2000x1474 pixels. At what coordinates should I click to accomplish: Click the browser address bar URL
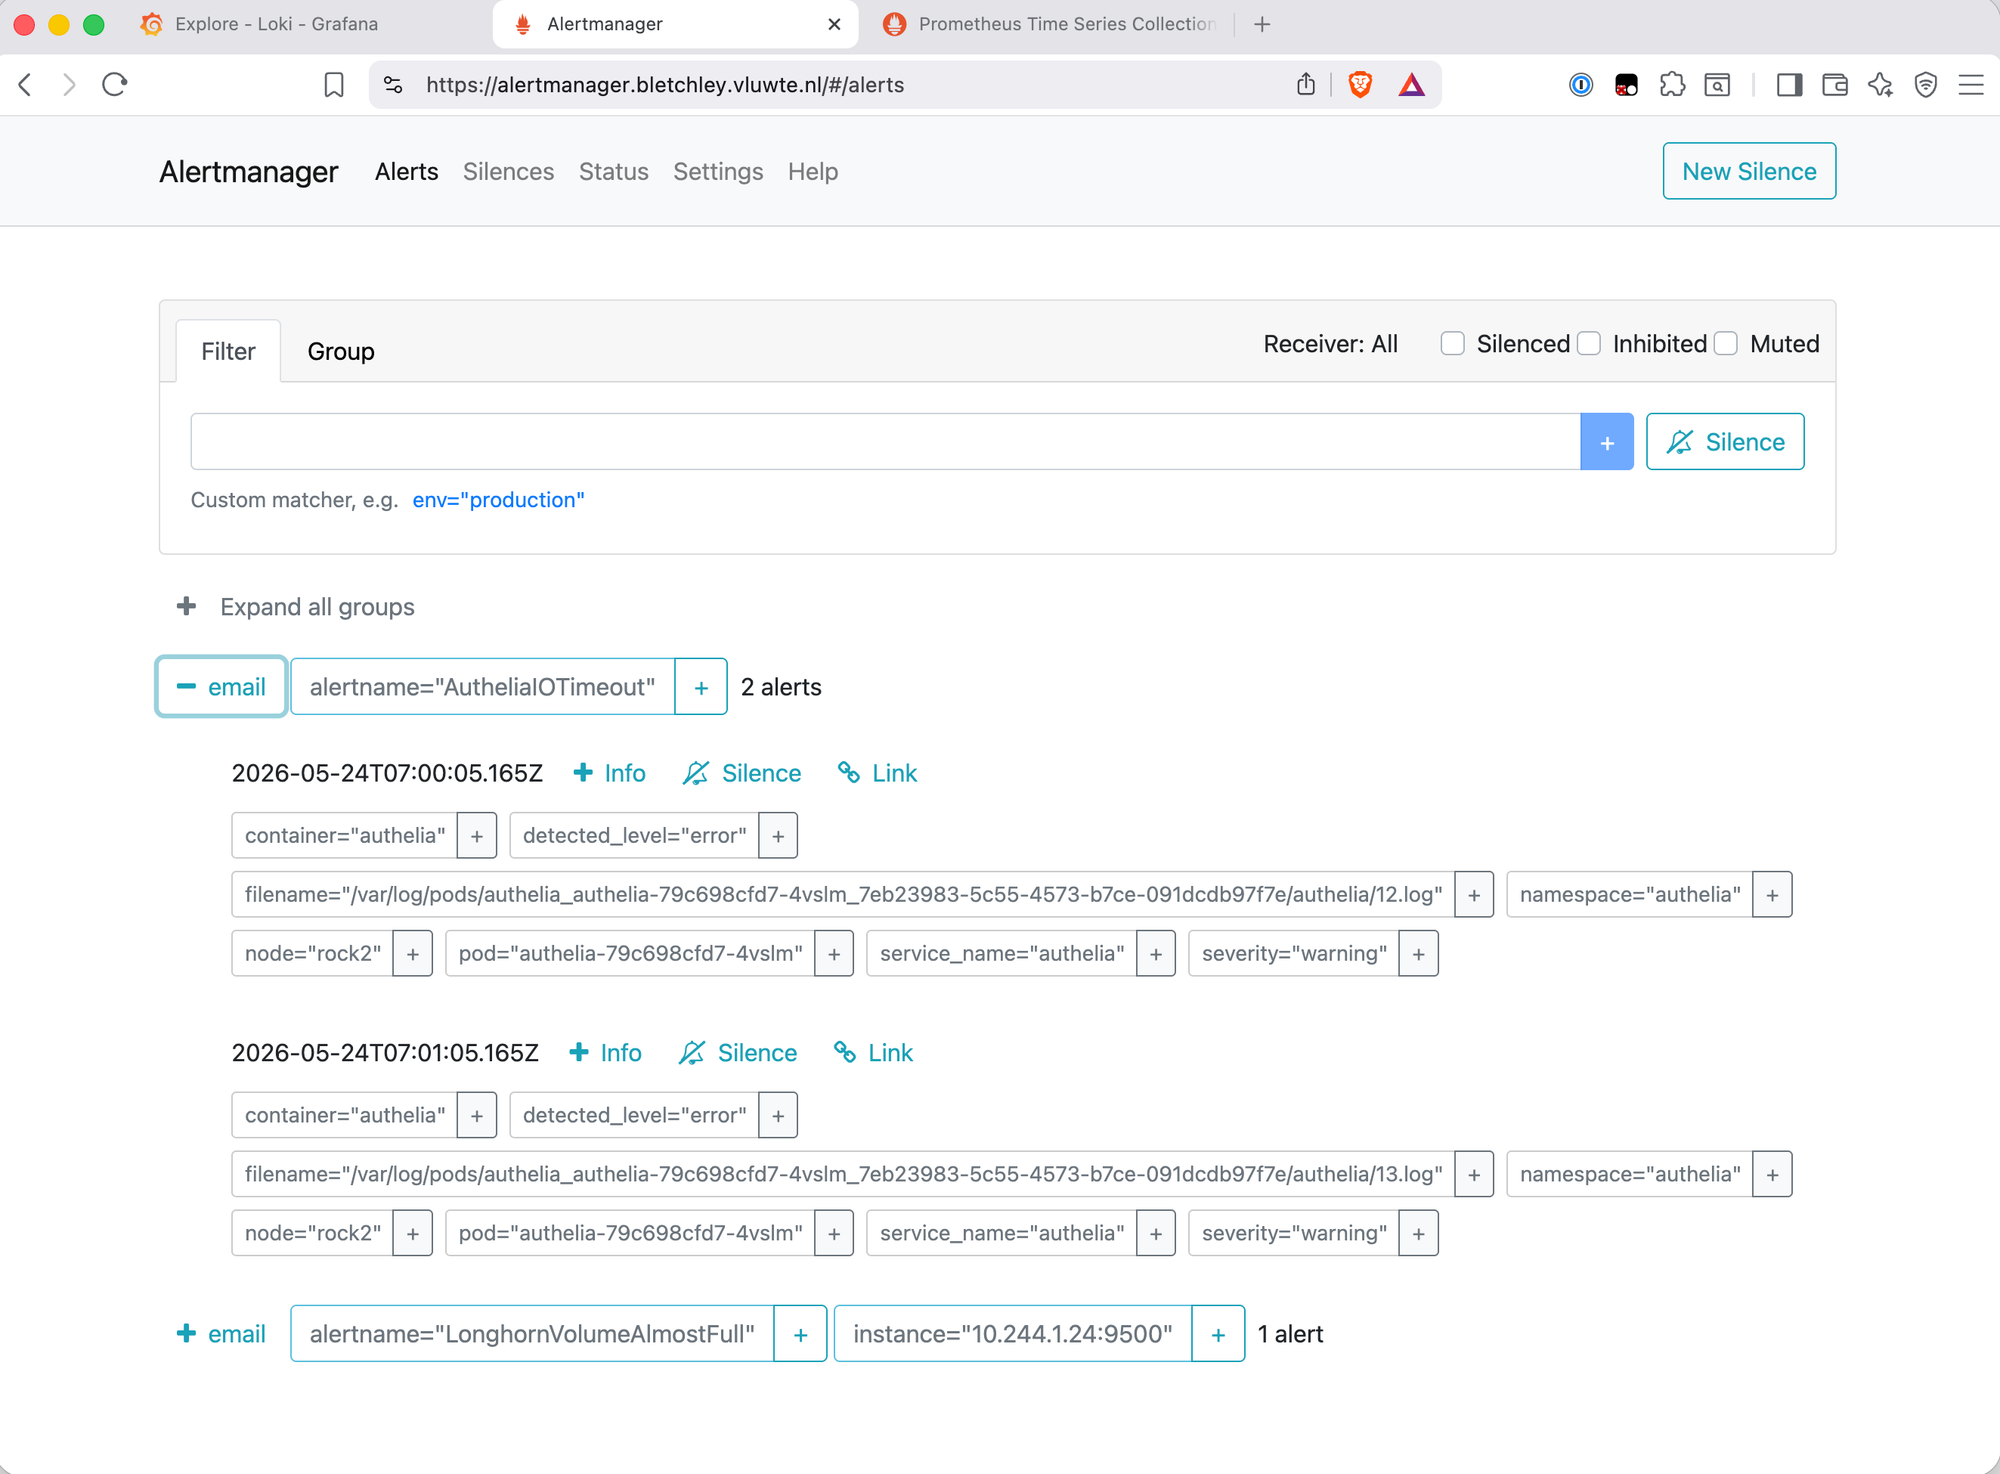(x=665, y=85)
